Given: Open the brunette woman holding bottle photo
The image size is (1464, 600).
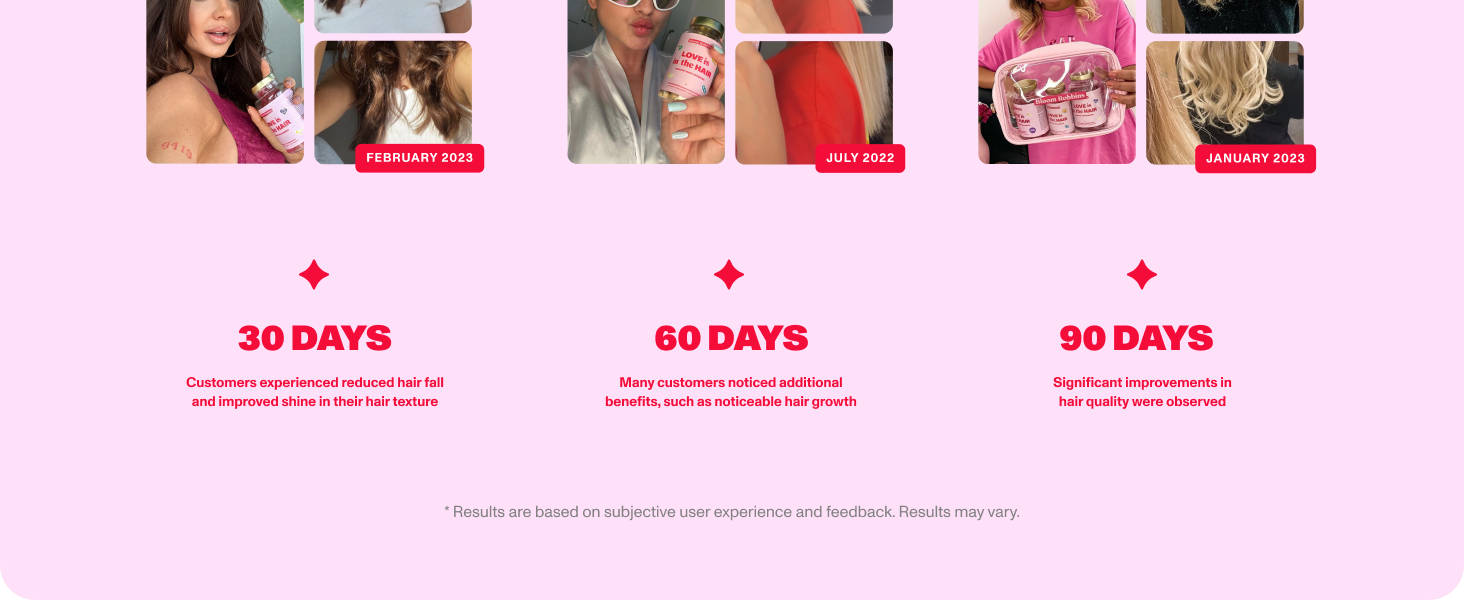Looking at the screenshot, I should coord(225,82).
